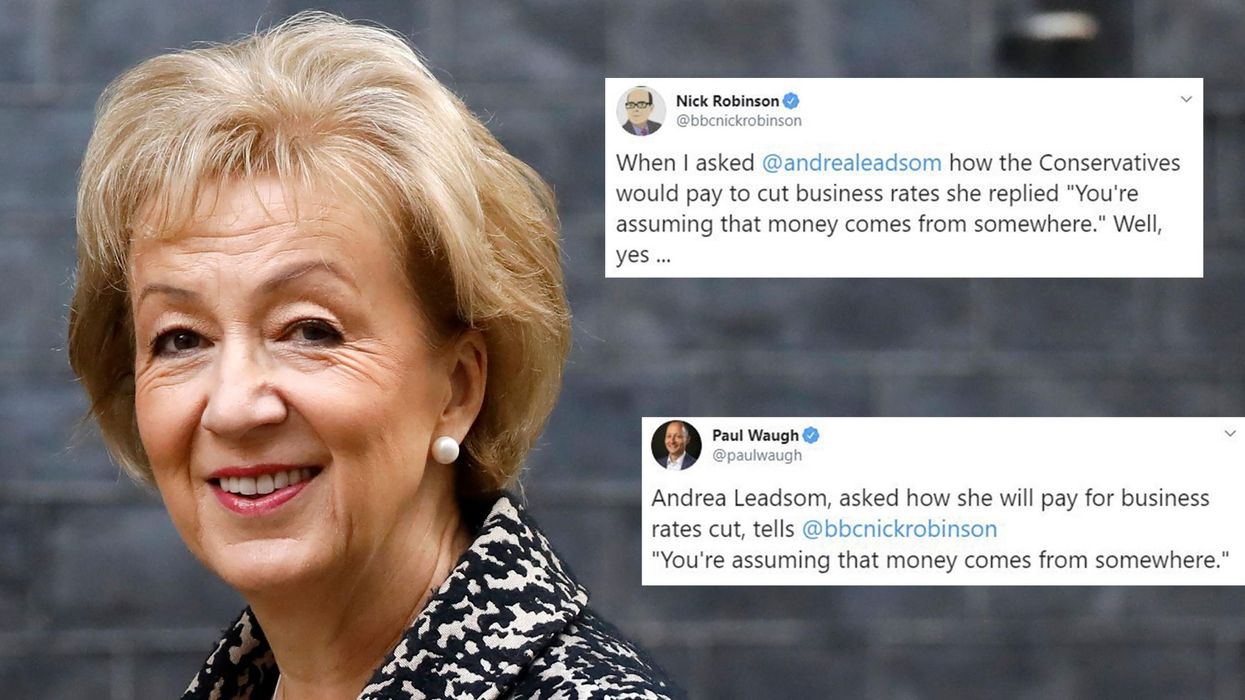
Task: Click the quoted final line of Paul Waugh's tweet
Action: tap(940, 561)
